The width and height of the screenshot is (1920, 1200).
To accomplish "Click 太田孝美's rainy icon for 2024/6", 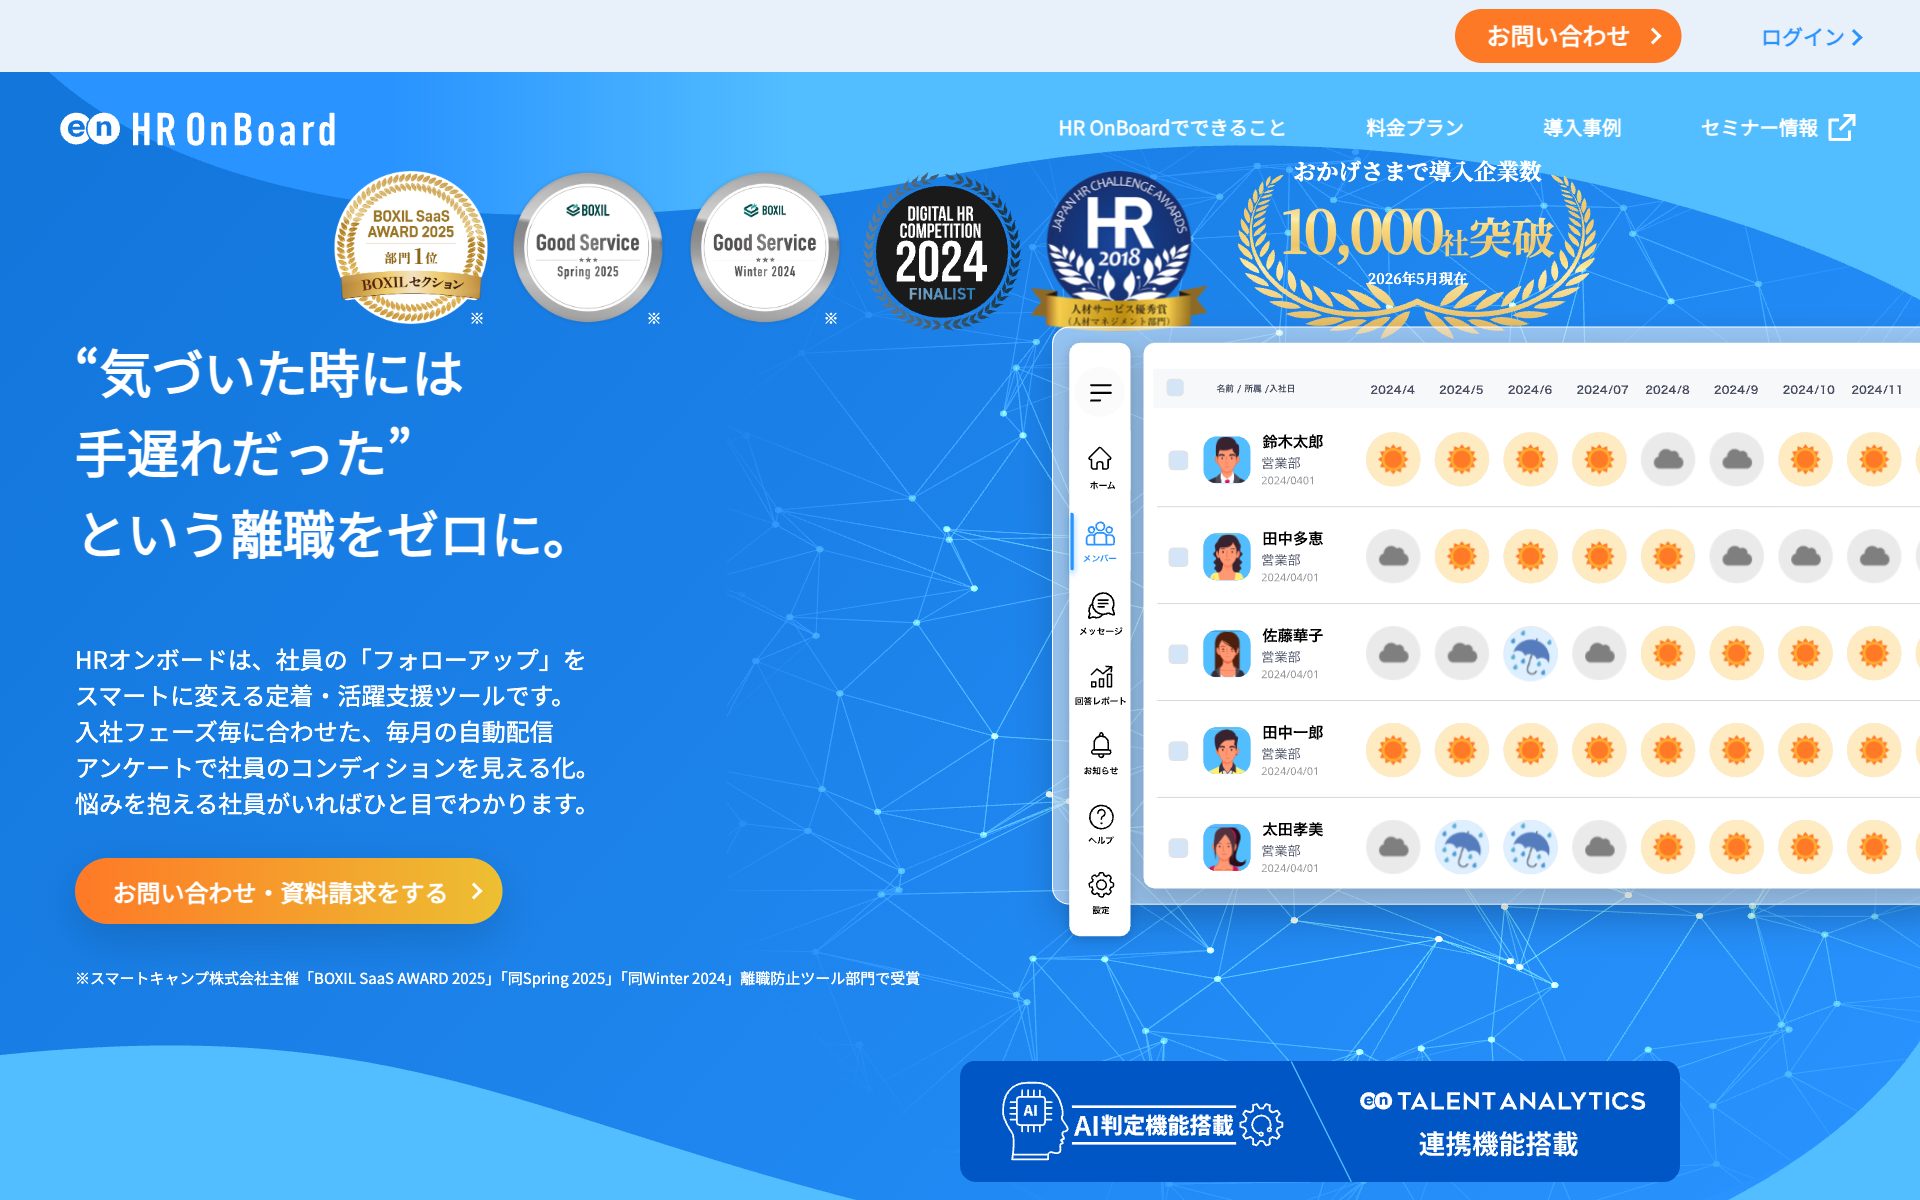I will pyautogui.click(x=1530, y=847).
